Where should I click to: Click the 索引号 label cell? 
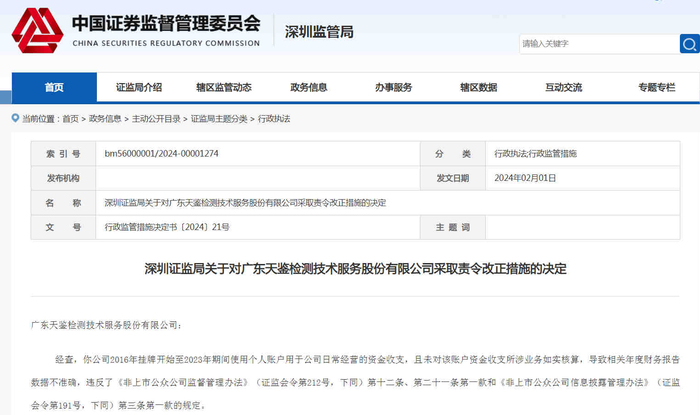pos(63,154)
